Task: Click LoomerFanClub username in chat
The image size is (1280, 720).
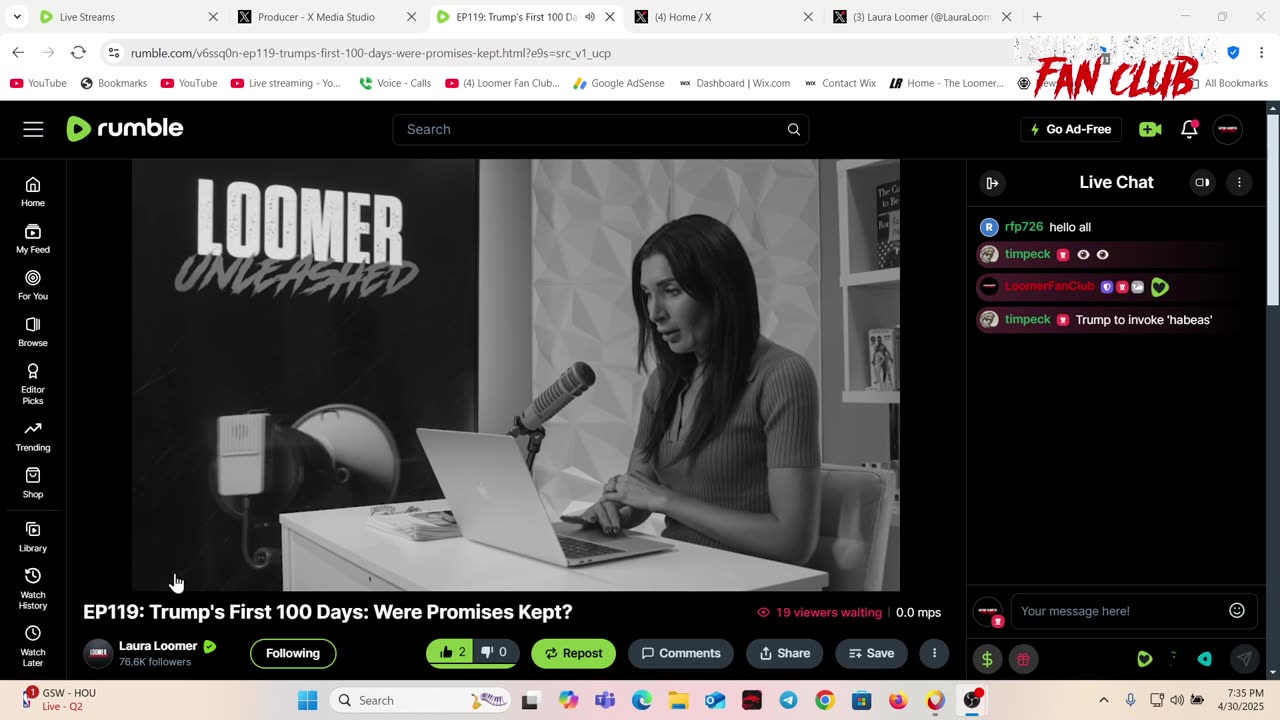Action: 1049,286
